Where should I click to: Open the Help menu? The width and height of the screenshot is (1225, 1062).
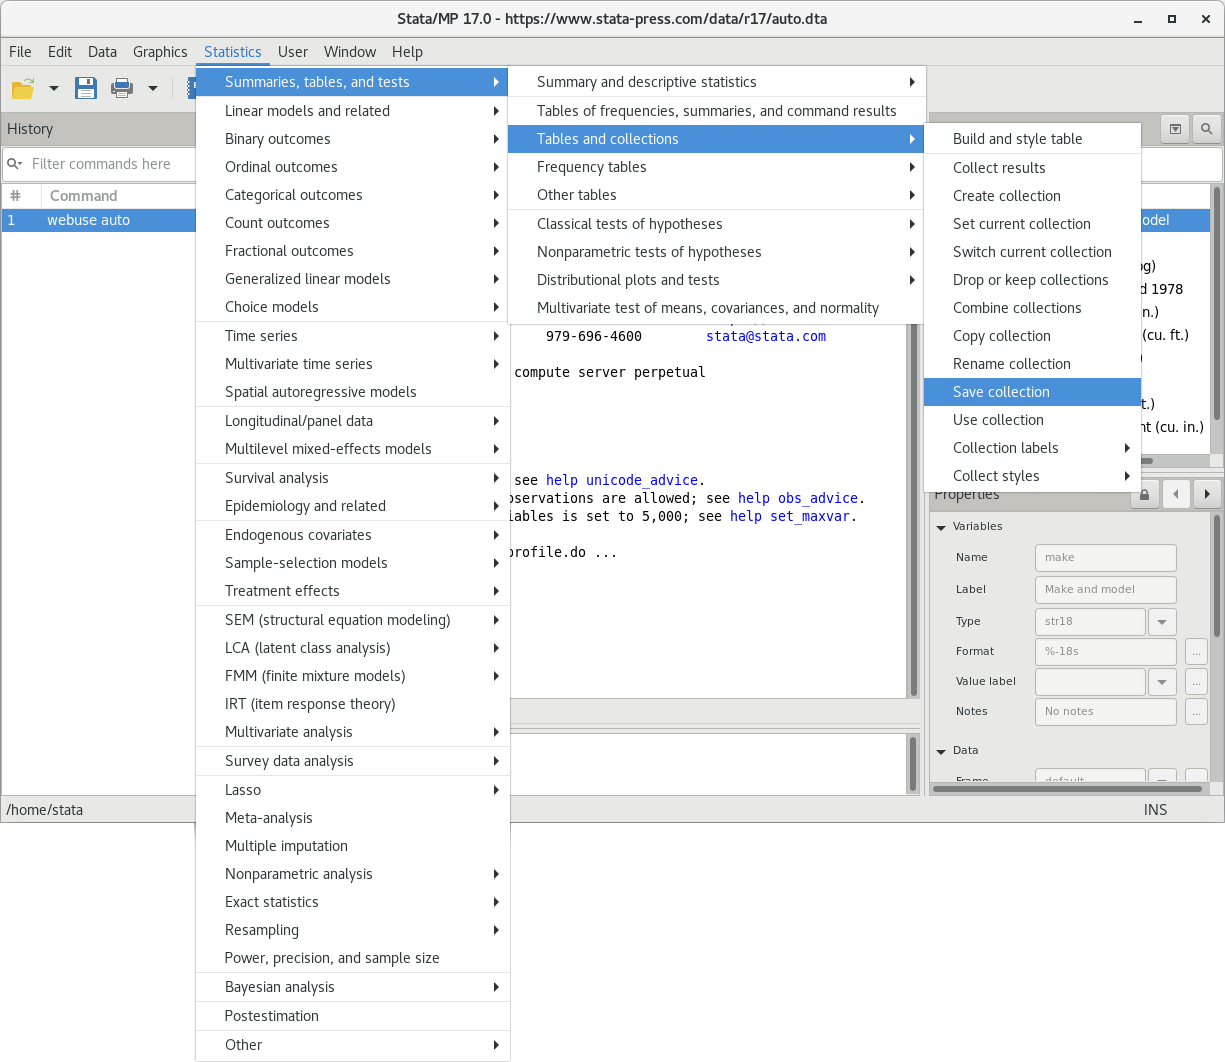[407, 52]
